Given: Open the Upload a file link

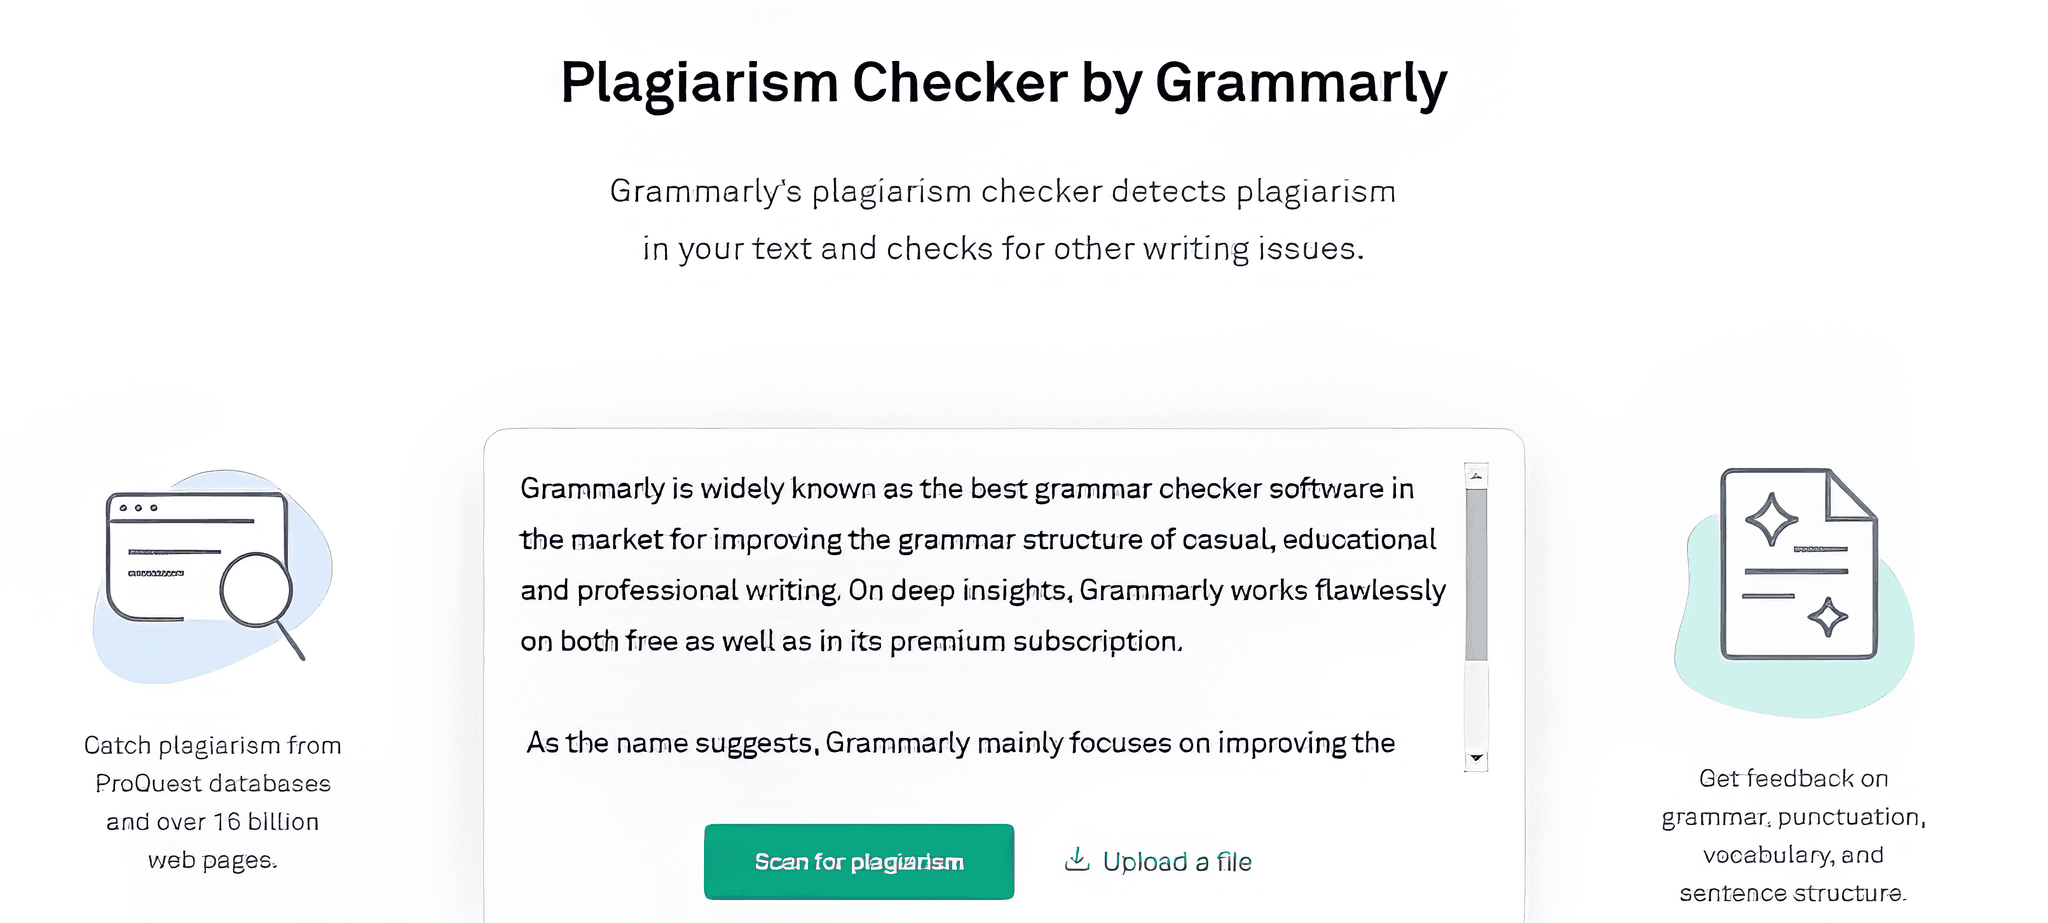Looking at the screenshot, I should click(x=1178, y=861).
